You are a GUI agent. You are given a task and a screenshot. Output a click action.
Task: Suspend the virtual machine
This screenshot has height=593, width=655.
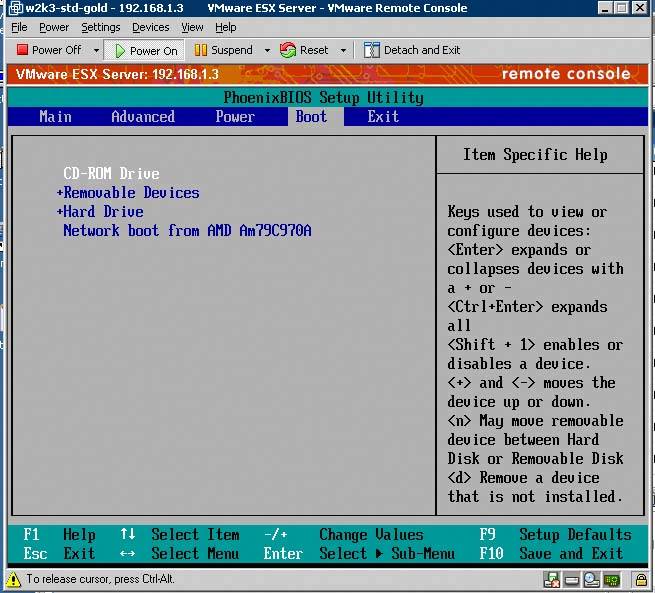tap(223, 50)
